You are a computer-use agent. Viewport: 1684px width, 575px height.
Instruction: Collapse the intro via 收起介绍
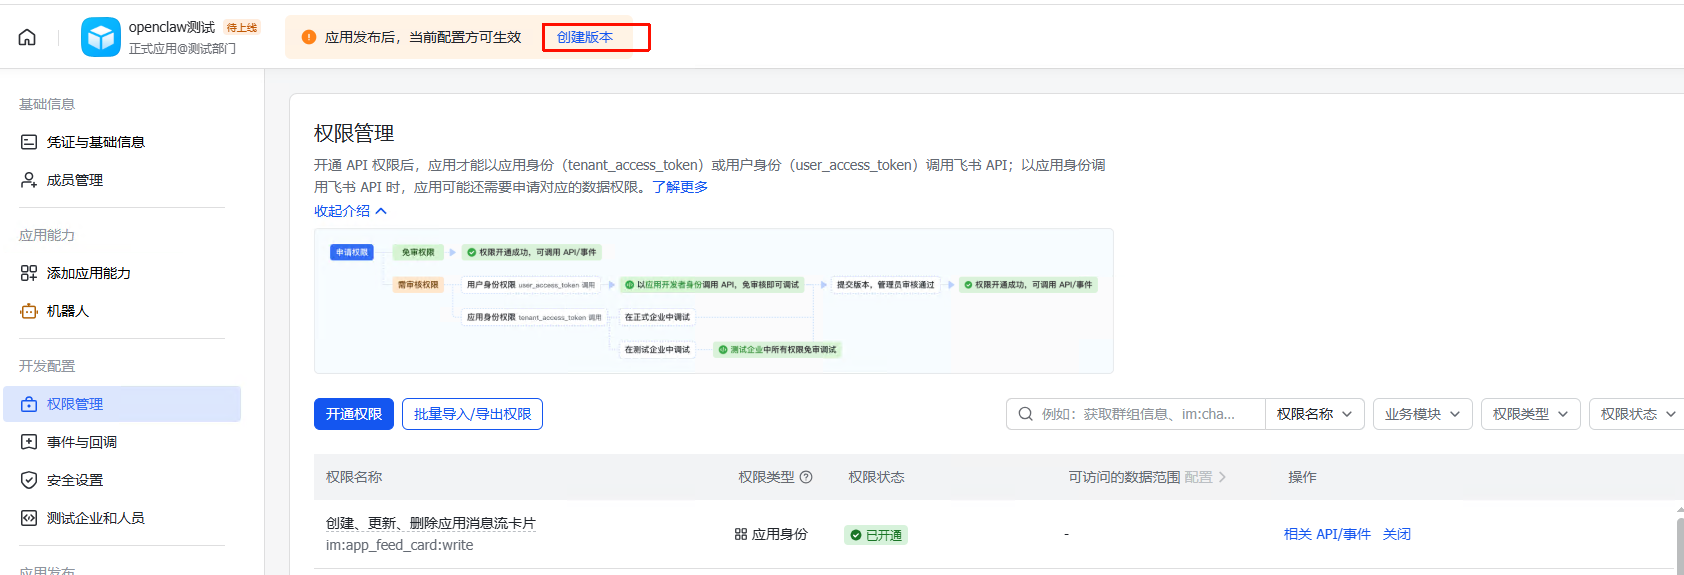tap(350, 211)
